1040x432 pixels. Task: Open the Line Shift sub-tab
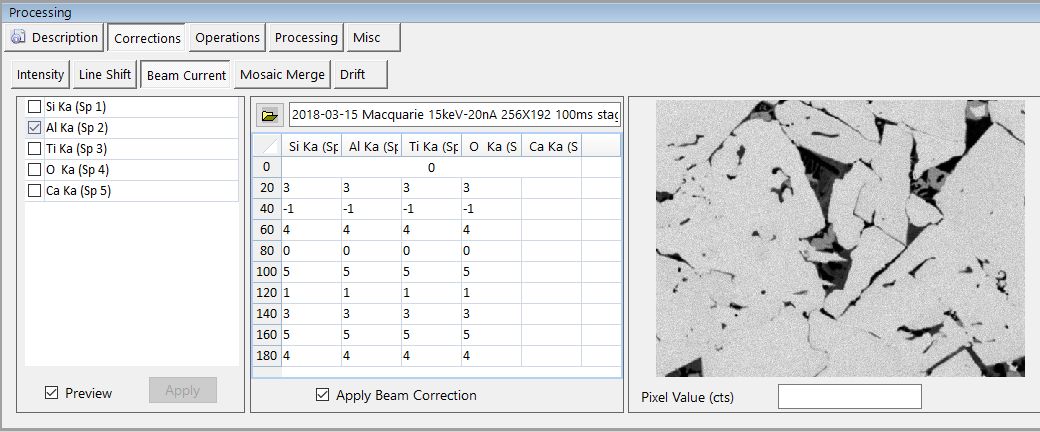point(105,75)
